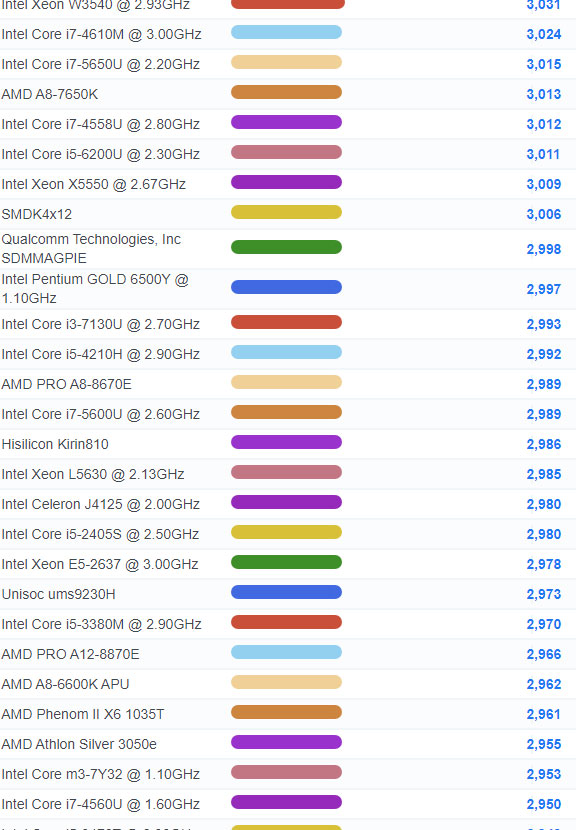This screenshot has height=830, width=576.
Task: Click score 2,992 for i5-4210H
Action: [x=544, y=354]
